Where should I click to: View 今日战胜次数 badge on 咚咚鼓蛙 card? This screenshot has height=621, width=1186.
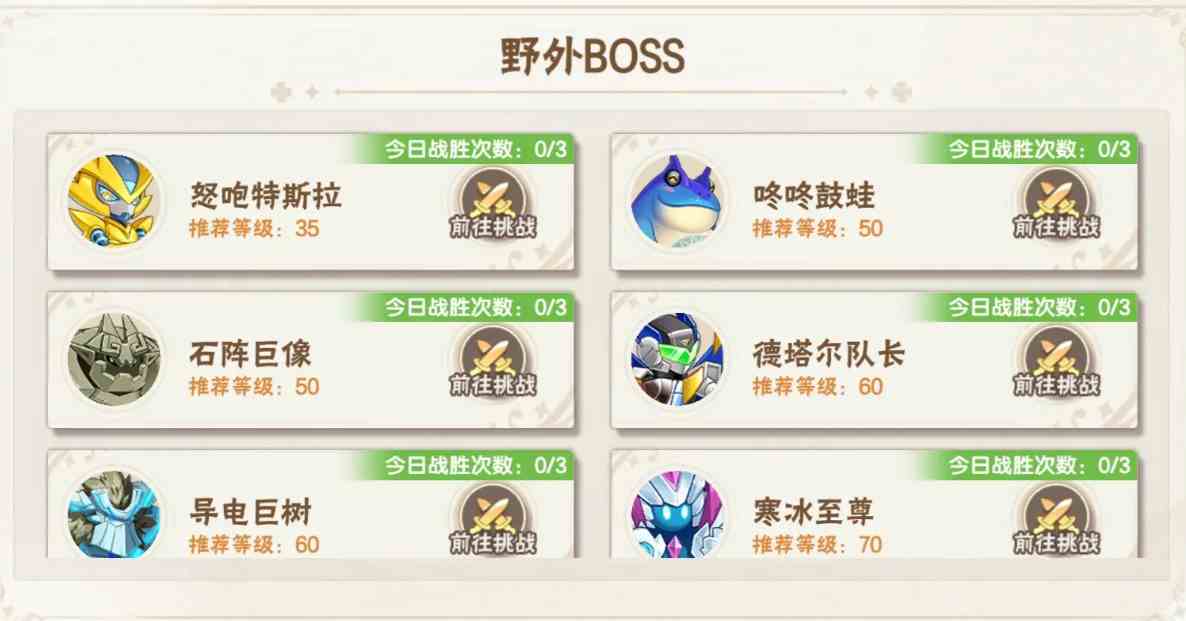(1039, 149)
